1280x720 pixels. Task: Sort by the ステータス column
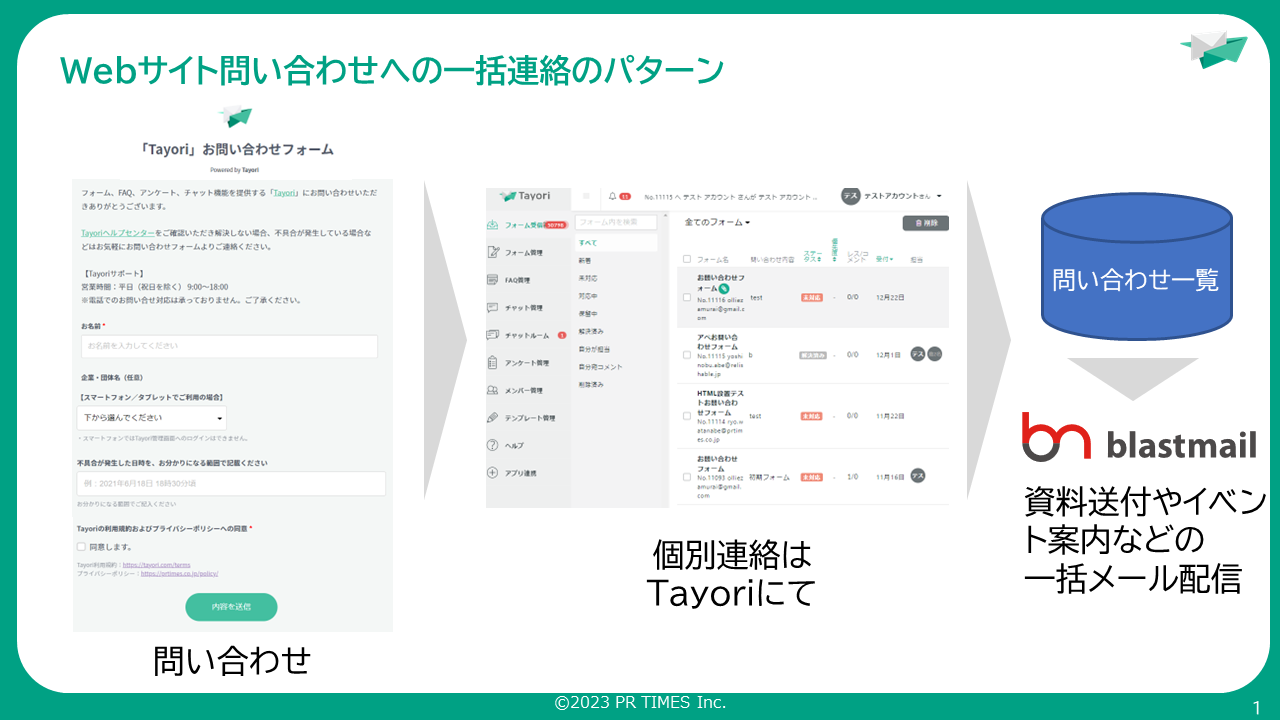[x=811, y=258]
